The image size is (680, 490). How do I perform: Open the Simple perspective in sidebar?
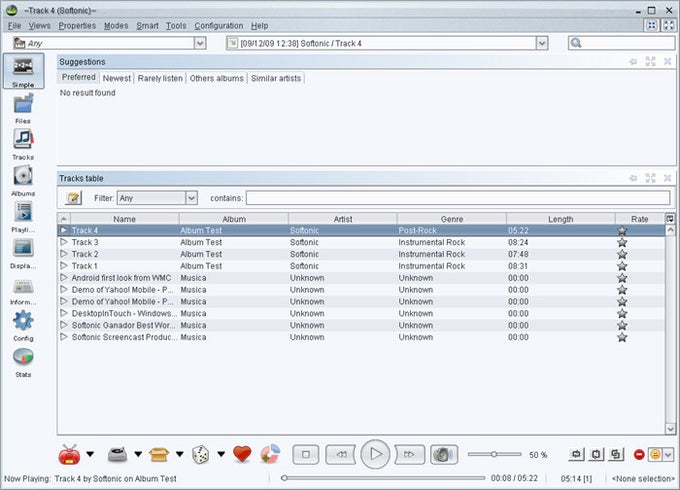tap(23, 71)
